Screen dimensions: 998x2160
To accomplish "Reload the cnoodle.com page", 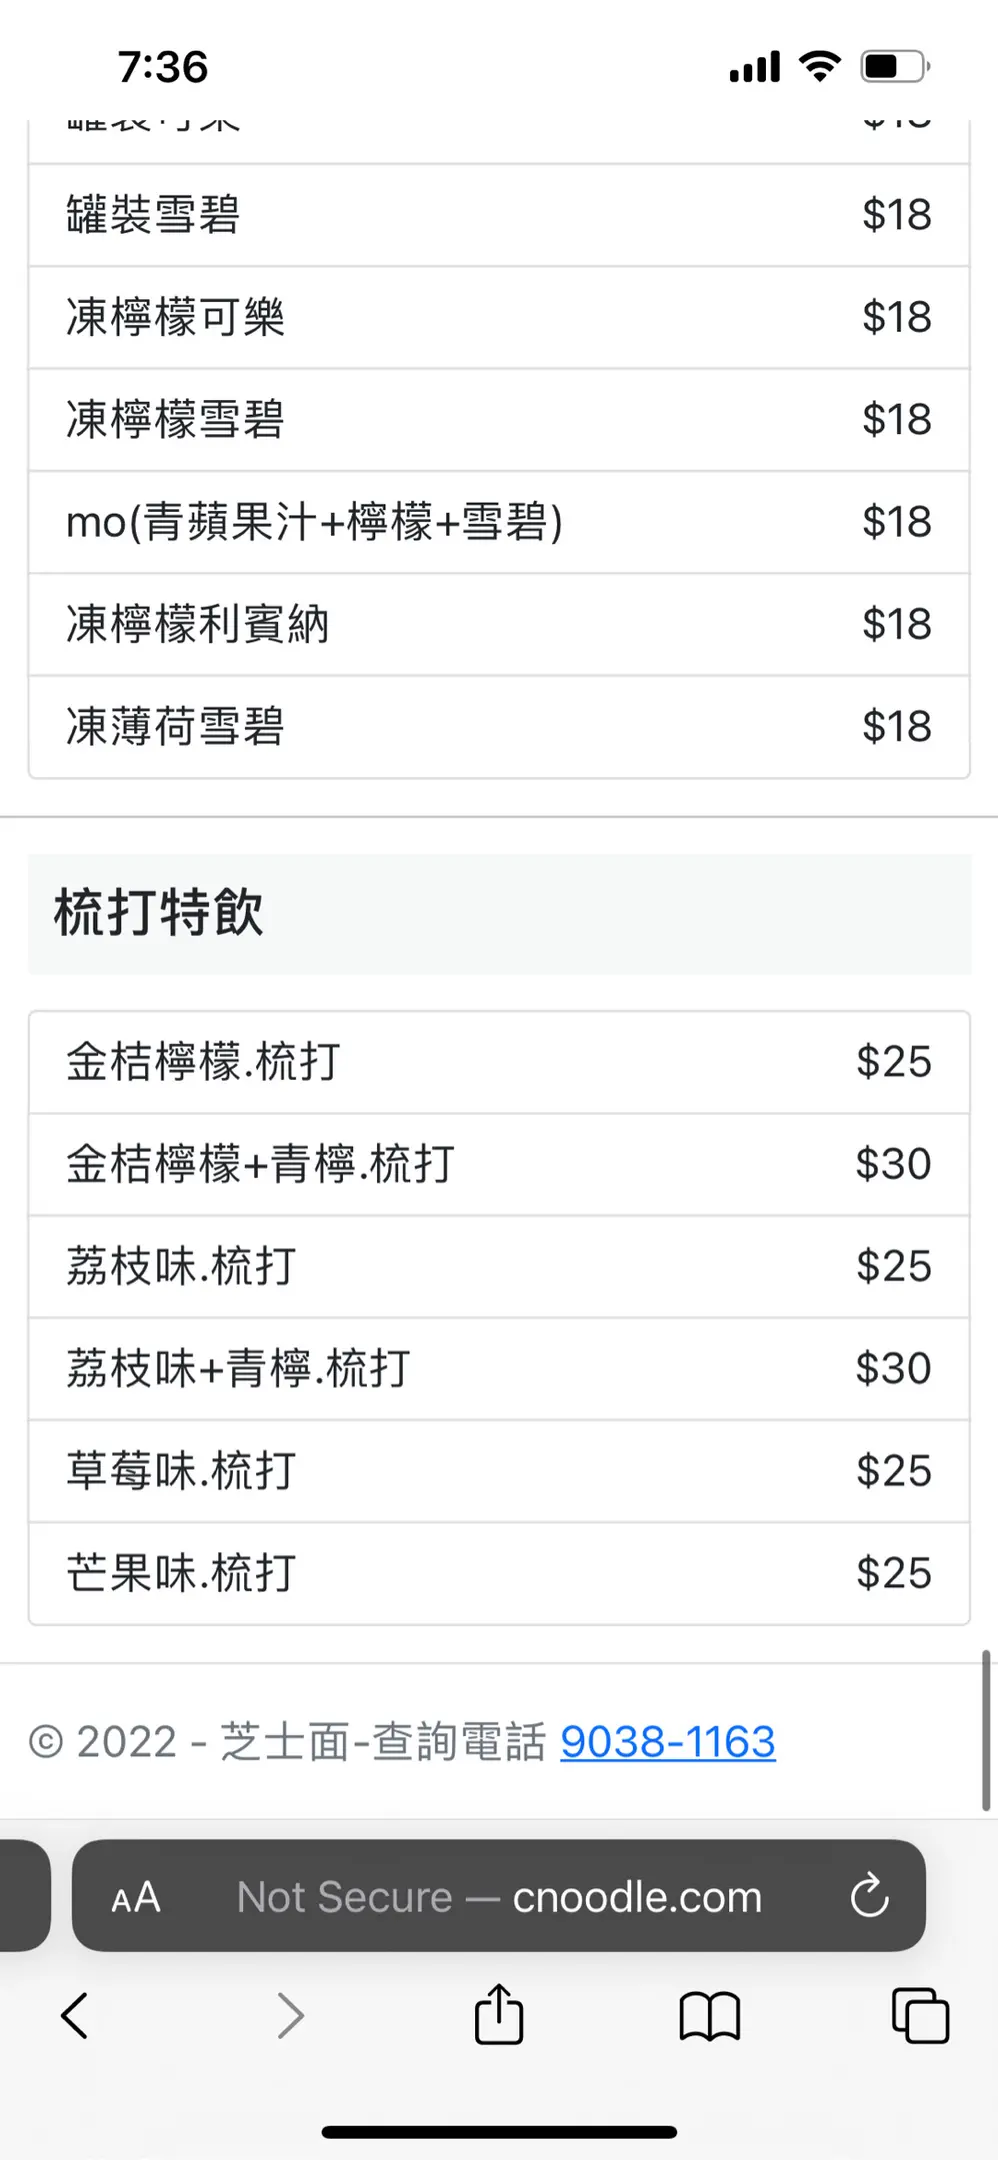I will [x=869, y=1895].
